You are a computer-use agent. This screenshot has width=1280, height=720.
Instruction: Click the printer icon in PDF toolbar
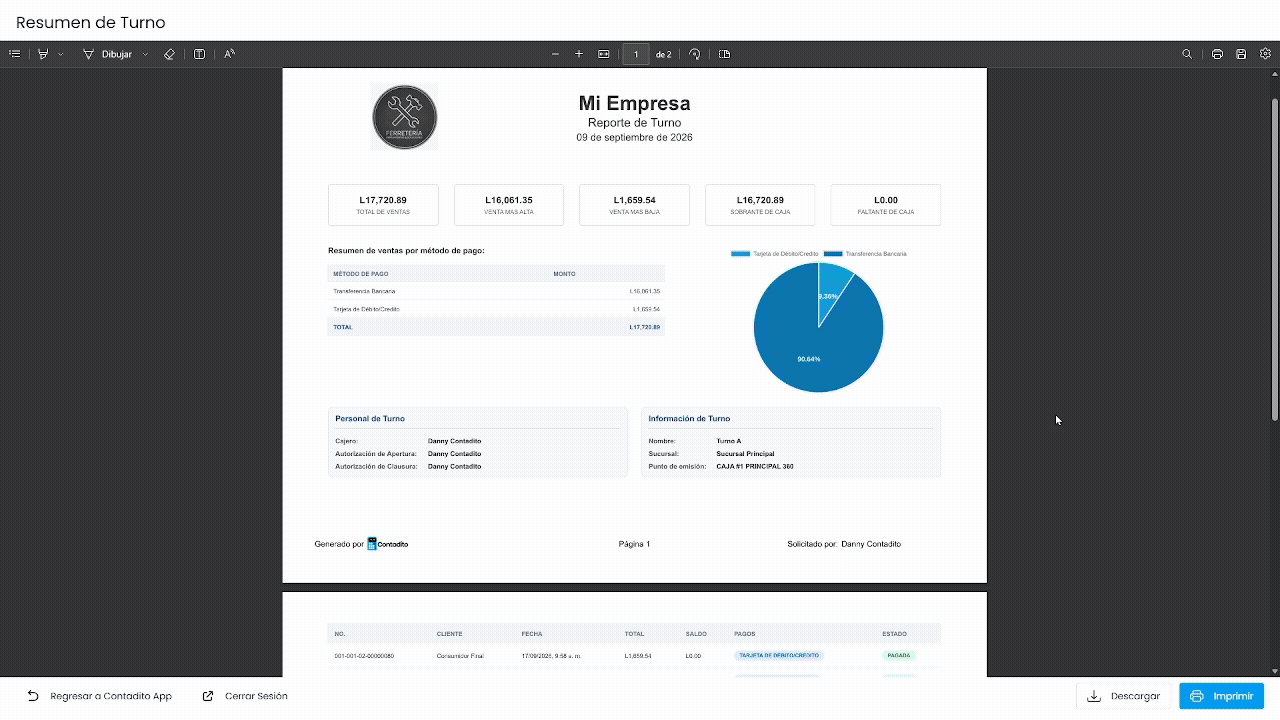point(1217,54)
